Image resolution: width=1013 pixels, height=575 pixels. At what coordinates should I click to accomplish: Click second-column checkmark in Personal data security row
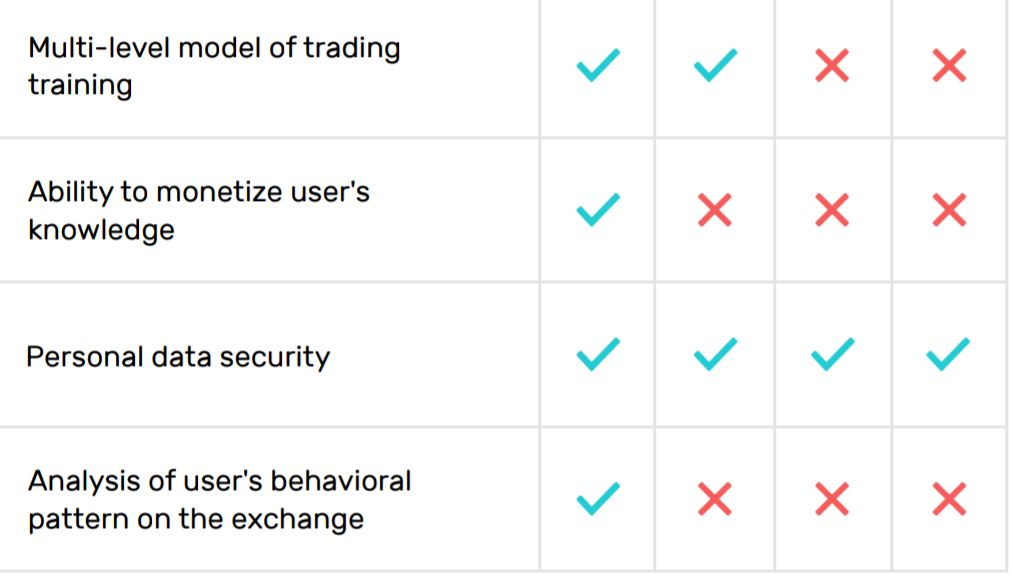[715, 354]
